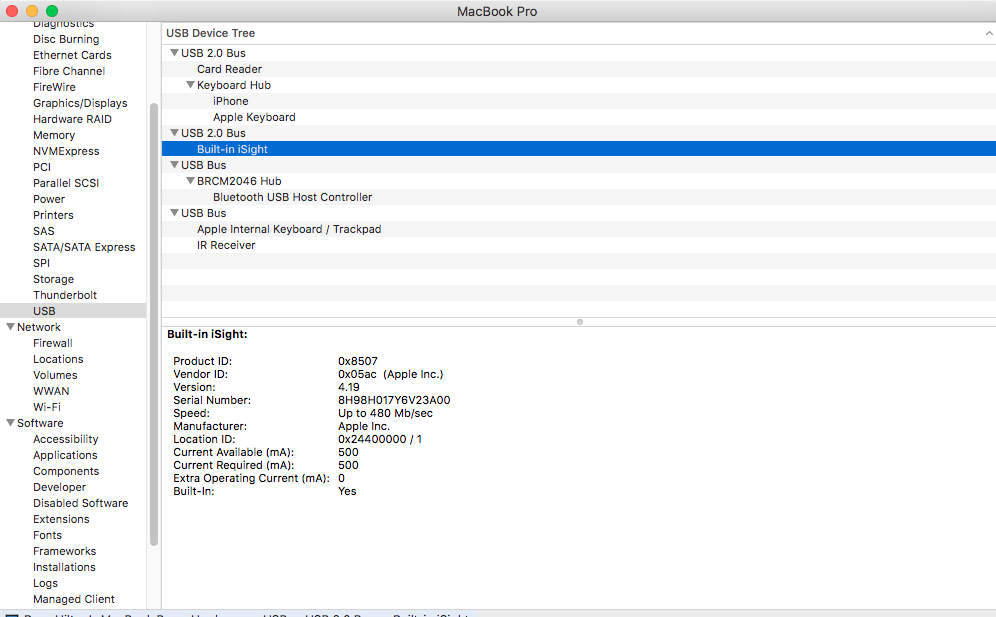This screenshot has width=996, height=617.
Task: Click the green zoom window button
Action: pyautogui.click(x=52, y=11)
